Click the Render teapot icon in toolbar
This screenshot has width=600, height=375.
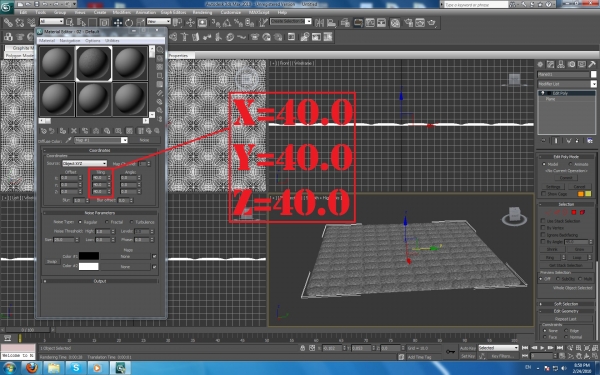(432, 23)
